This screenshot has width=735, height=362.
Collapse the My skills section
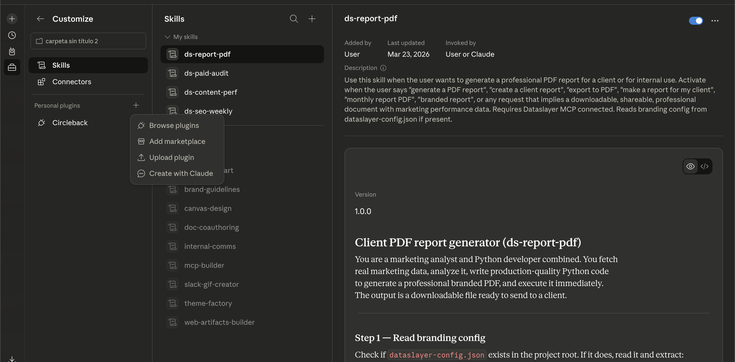pyautogui.click(x=181, y=37)
